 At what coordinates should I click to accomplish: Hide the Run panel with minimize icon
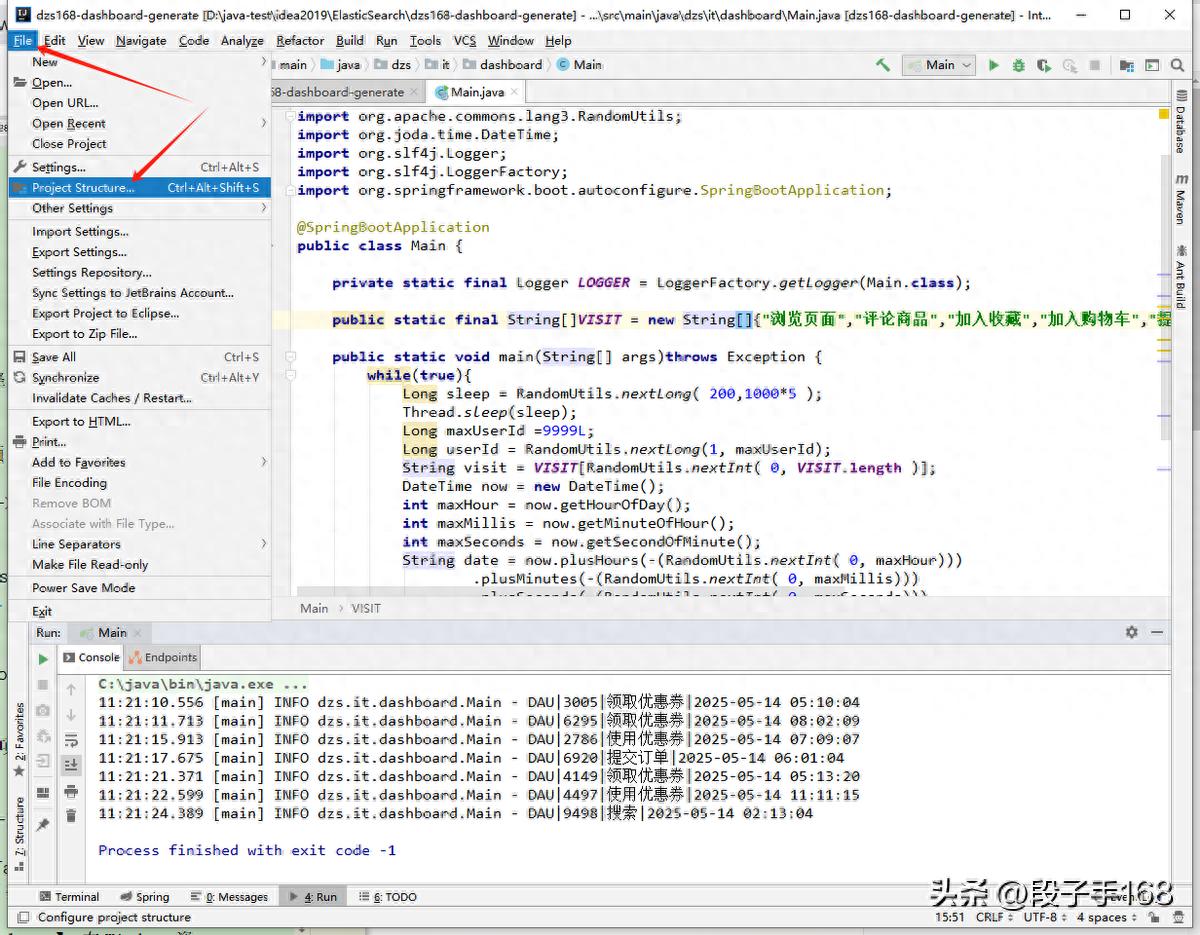1157,632
